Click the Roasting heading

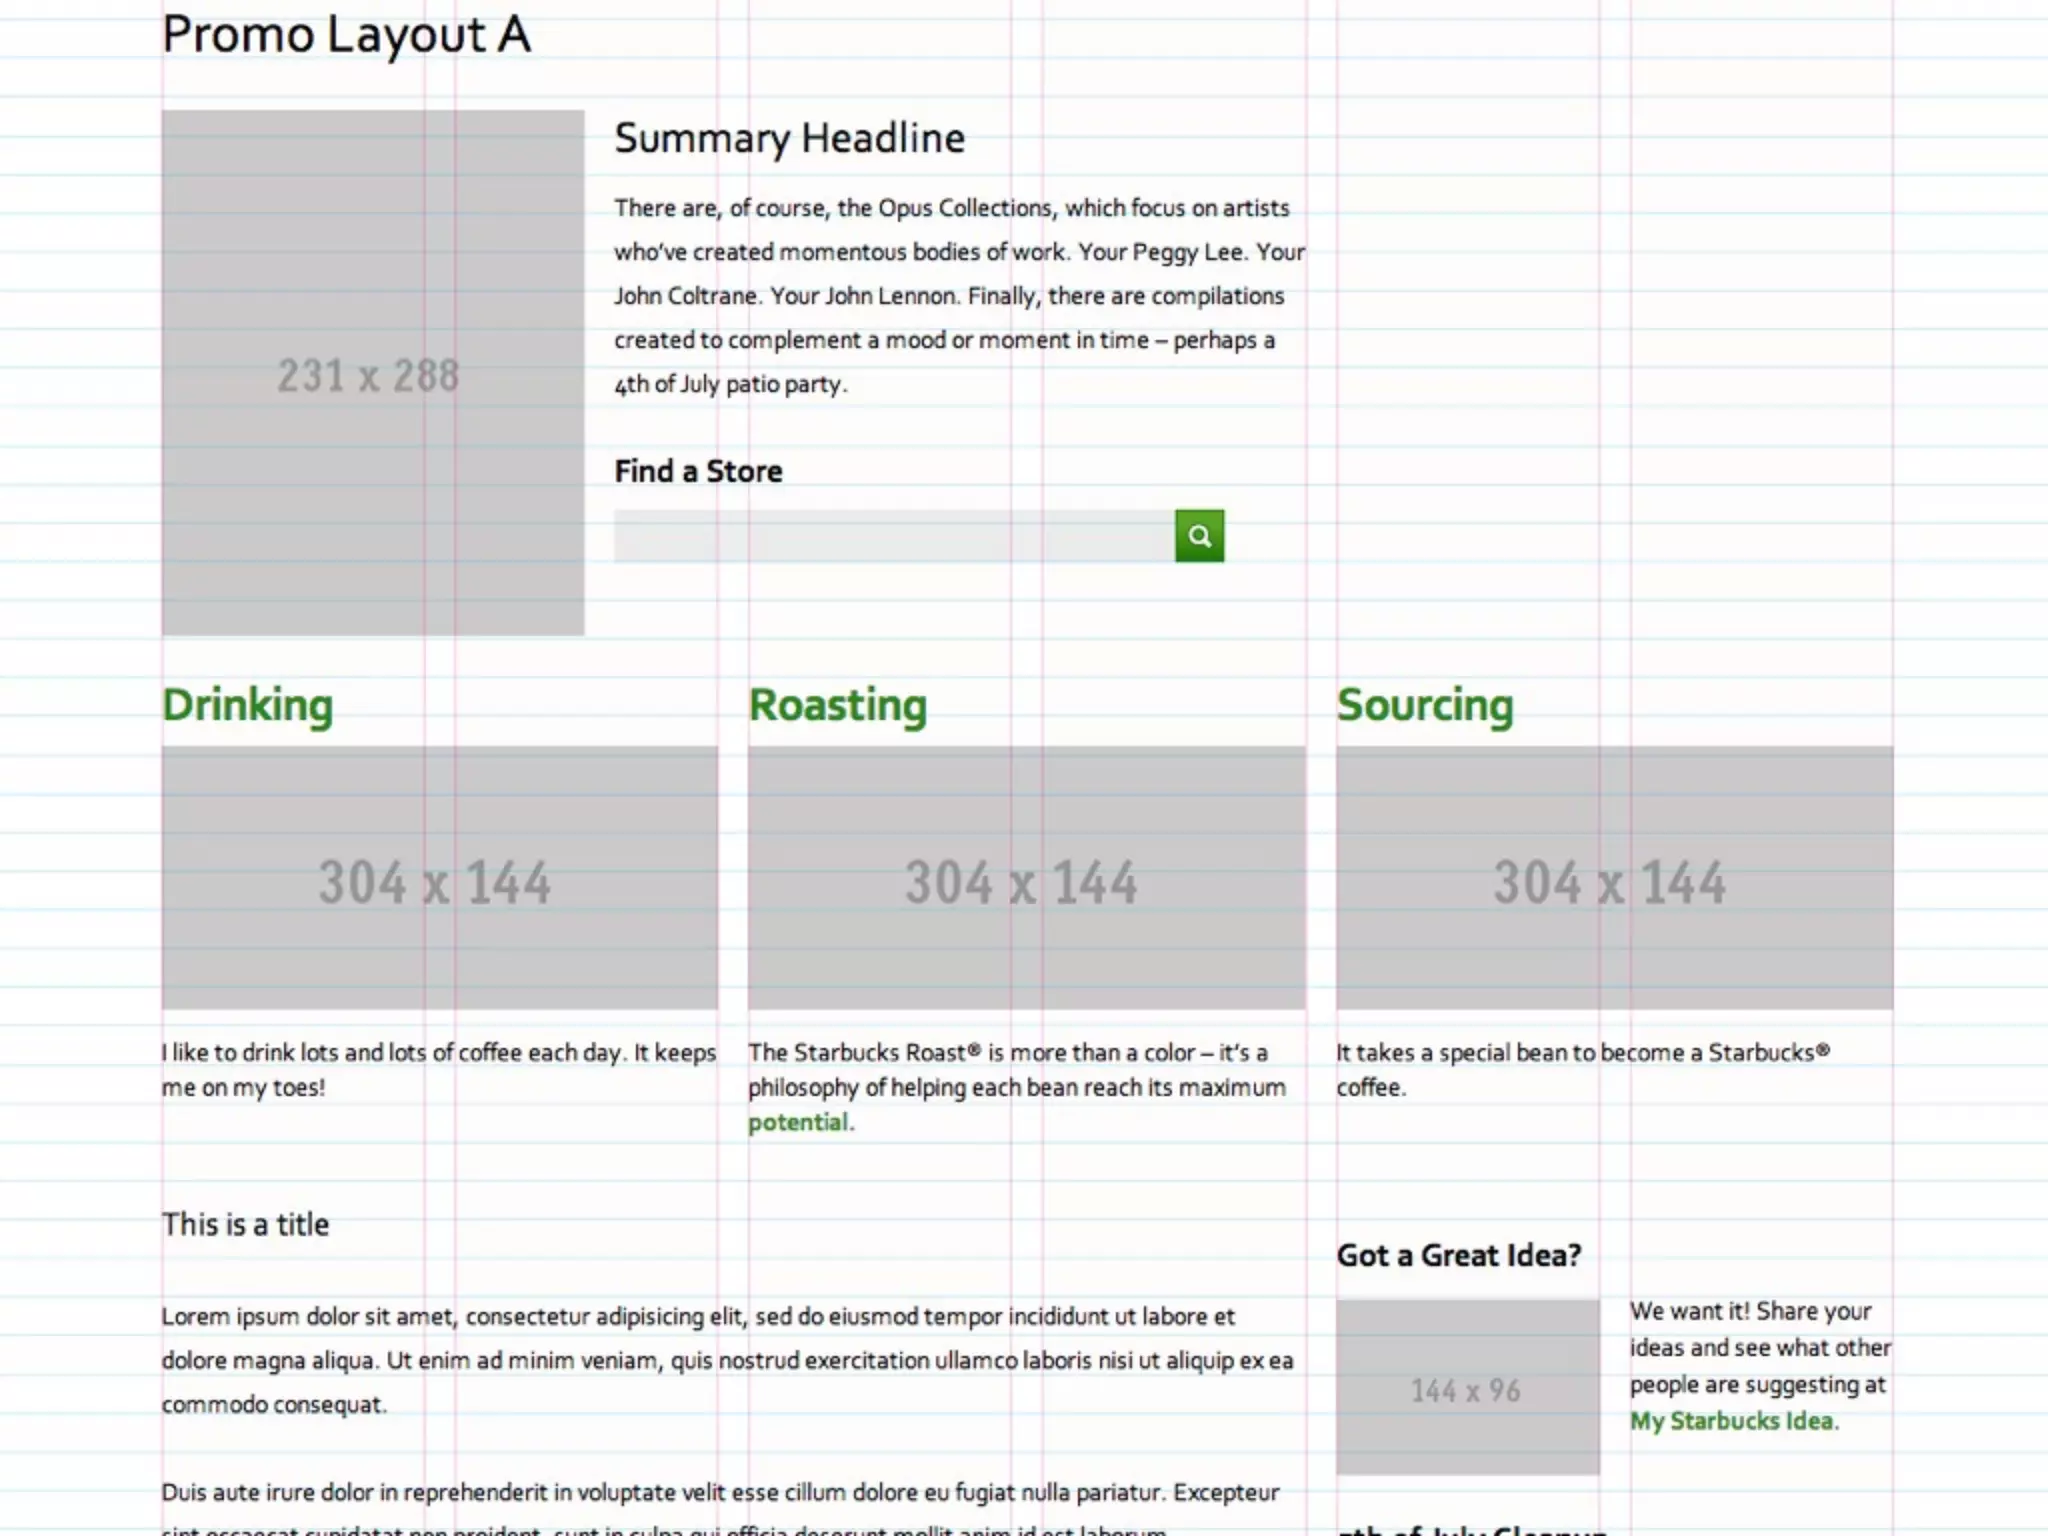(x=838, y=705)
